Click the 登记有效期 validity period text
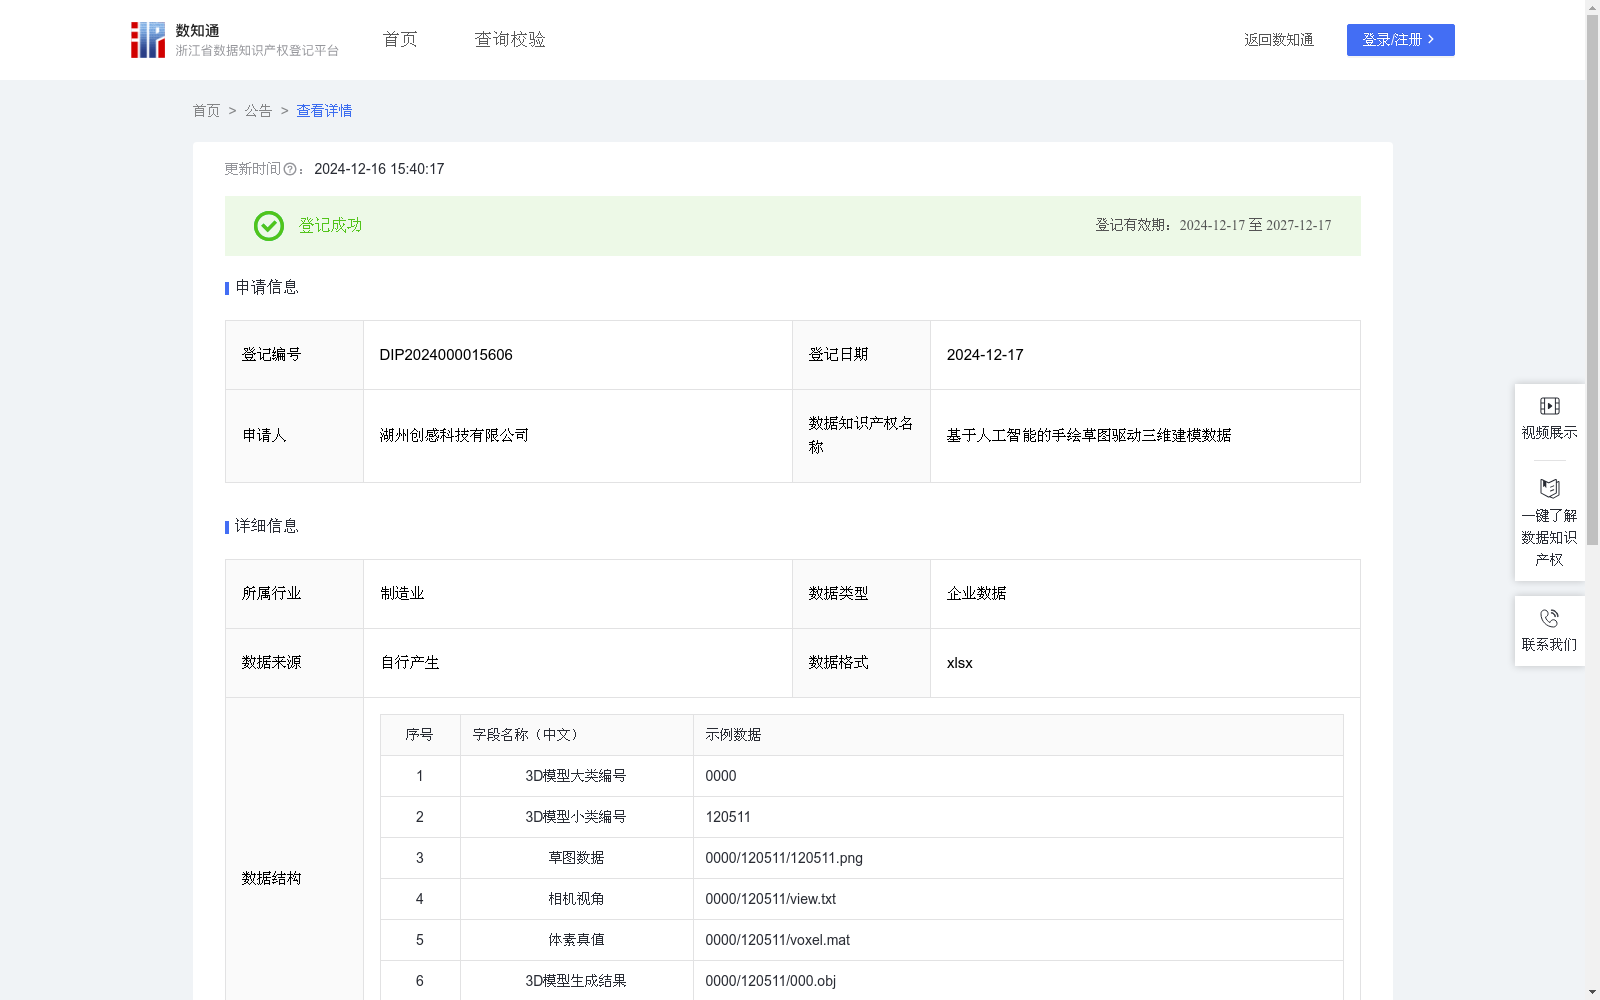 pos(1213,225)
